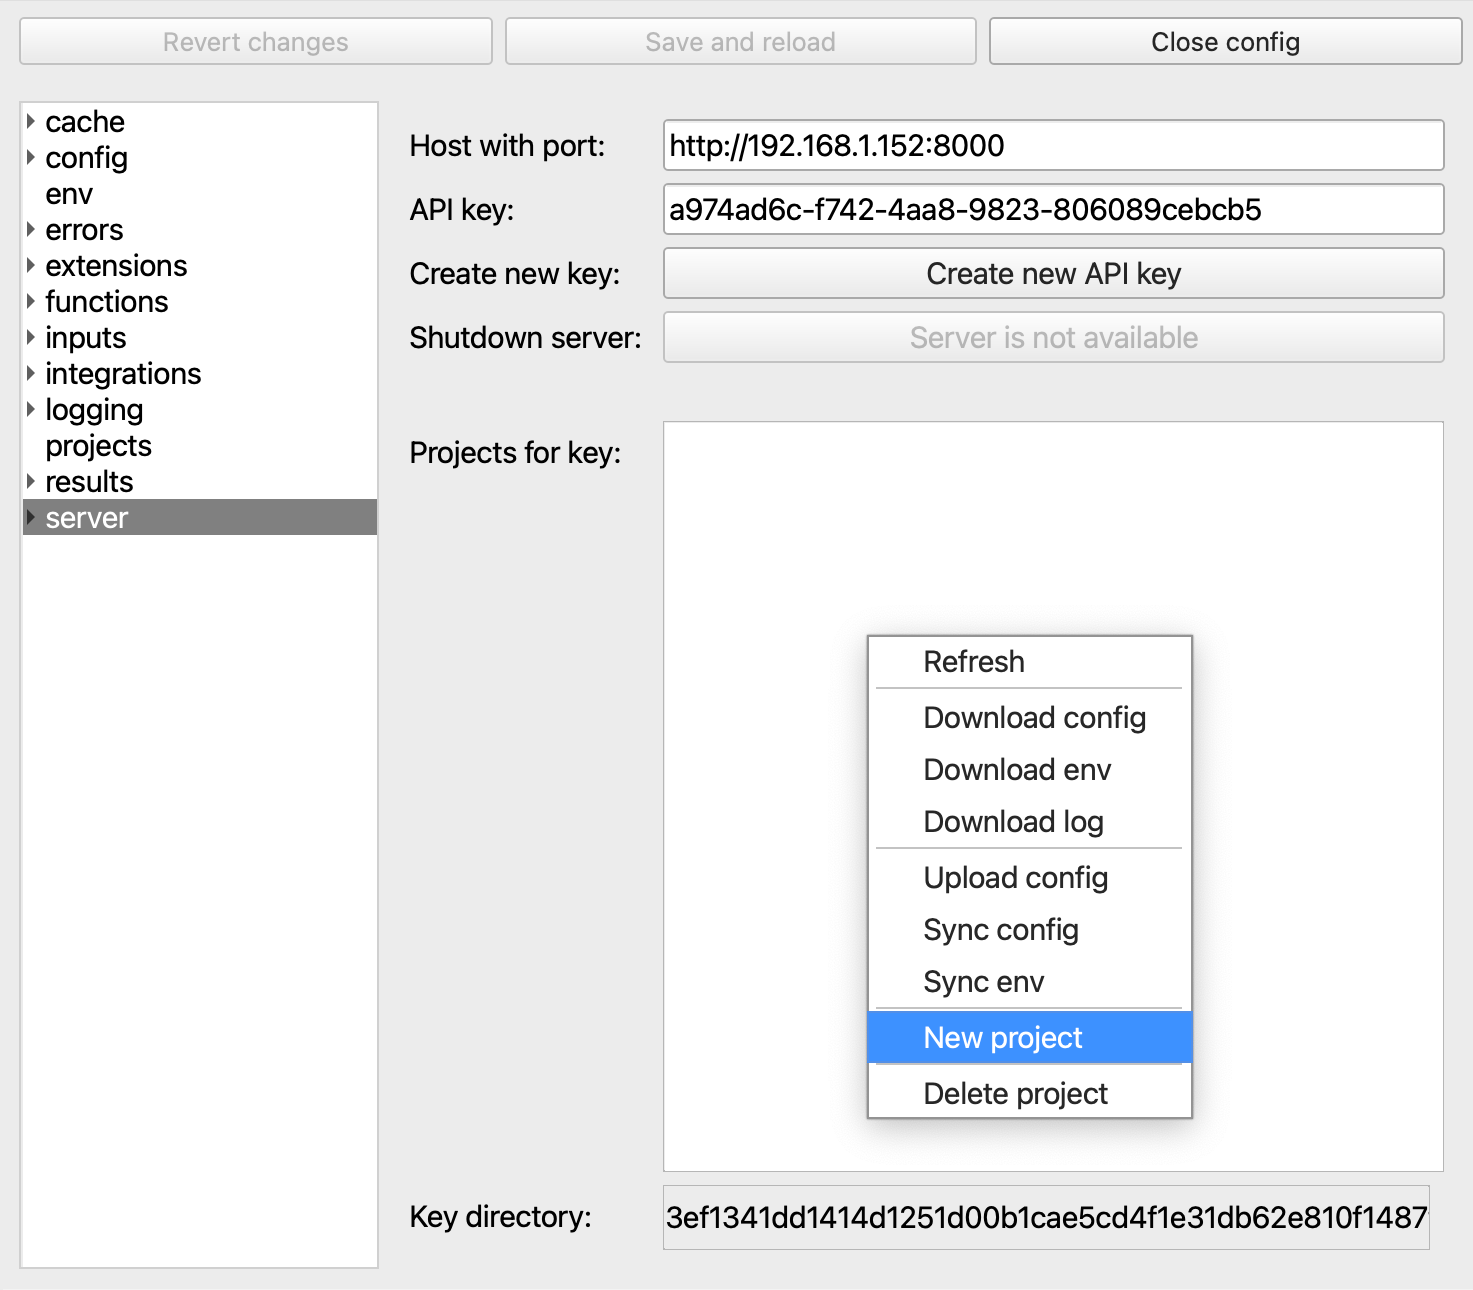Select the env tree item
The width and height of the screenshot is (1473, 1290).
[69, 194]
